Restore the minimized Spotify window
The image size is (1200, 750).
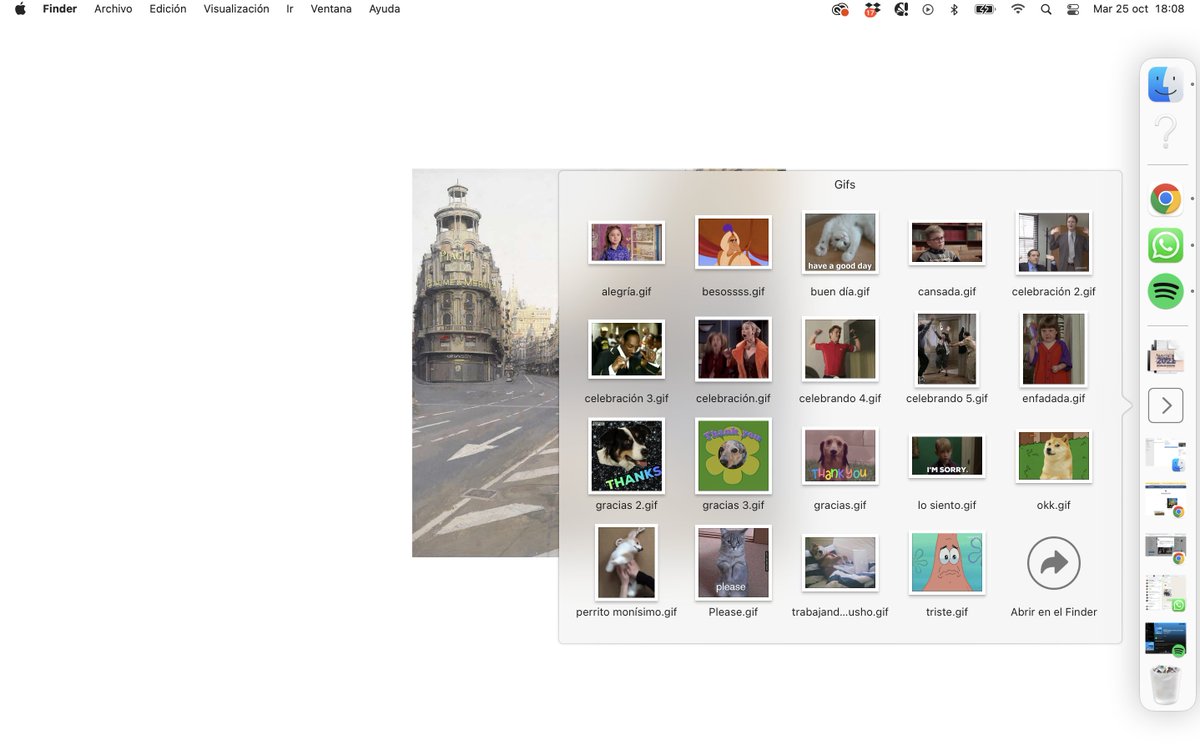(x=1166, y=640)
